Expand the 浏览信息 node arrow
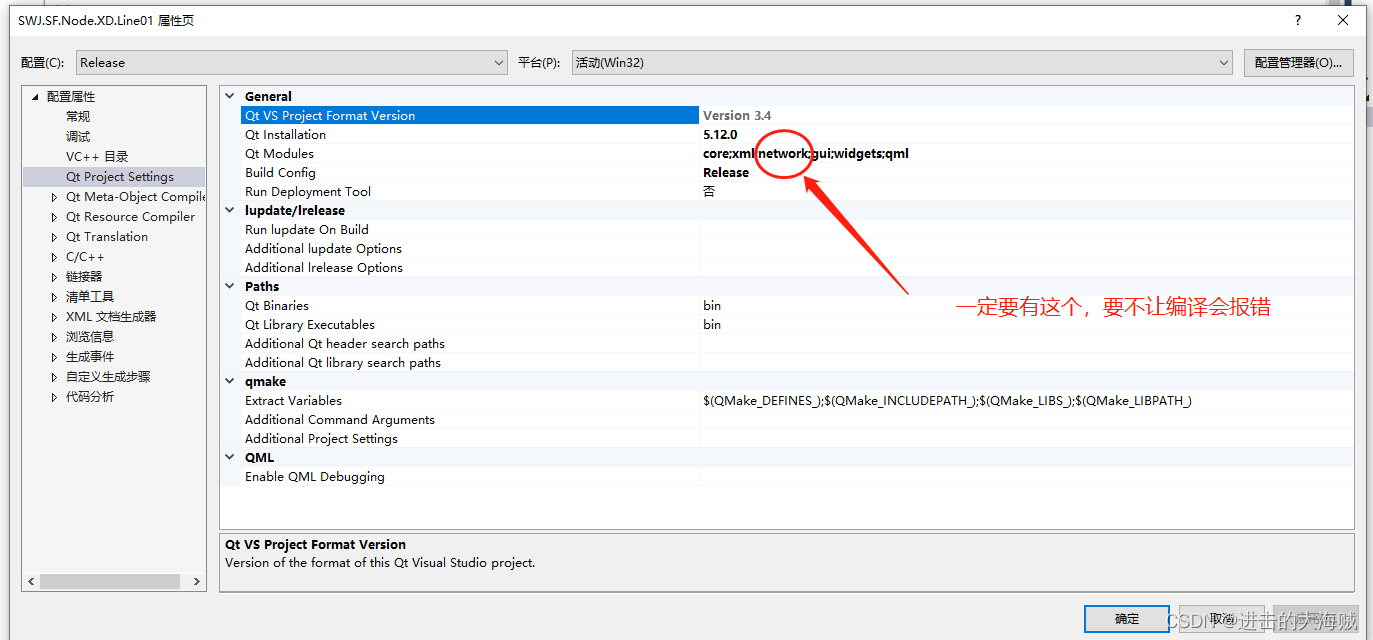1373x640 pixels. click(55, 337)
